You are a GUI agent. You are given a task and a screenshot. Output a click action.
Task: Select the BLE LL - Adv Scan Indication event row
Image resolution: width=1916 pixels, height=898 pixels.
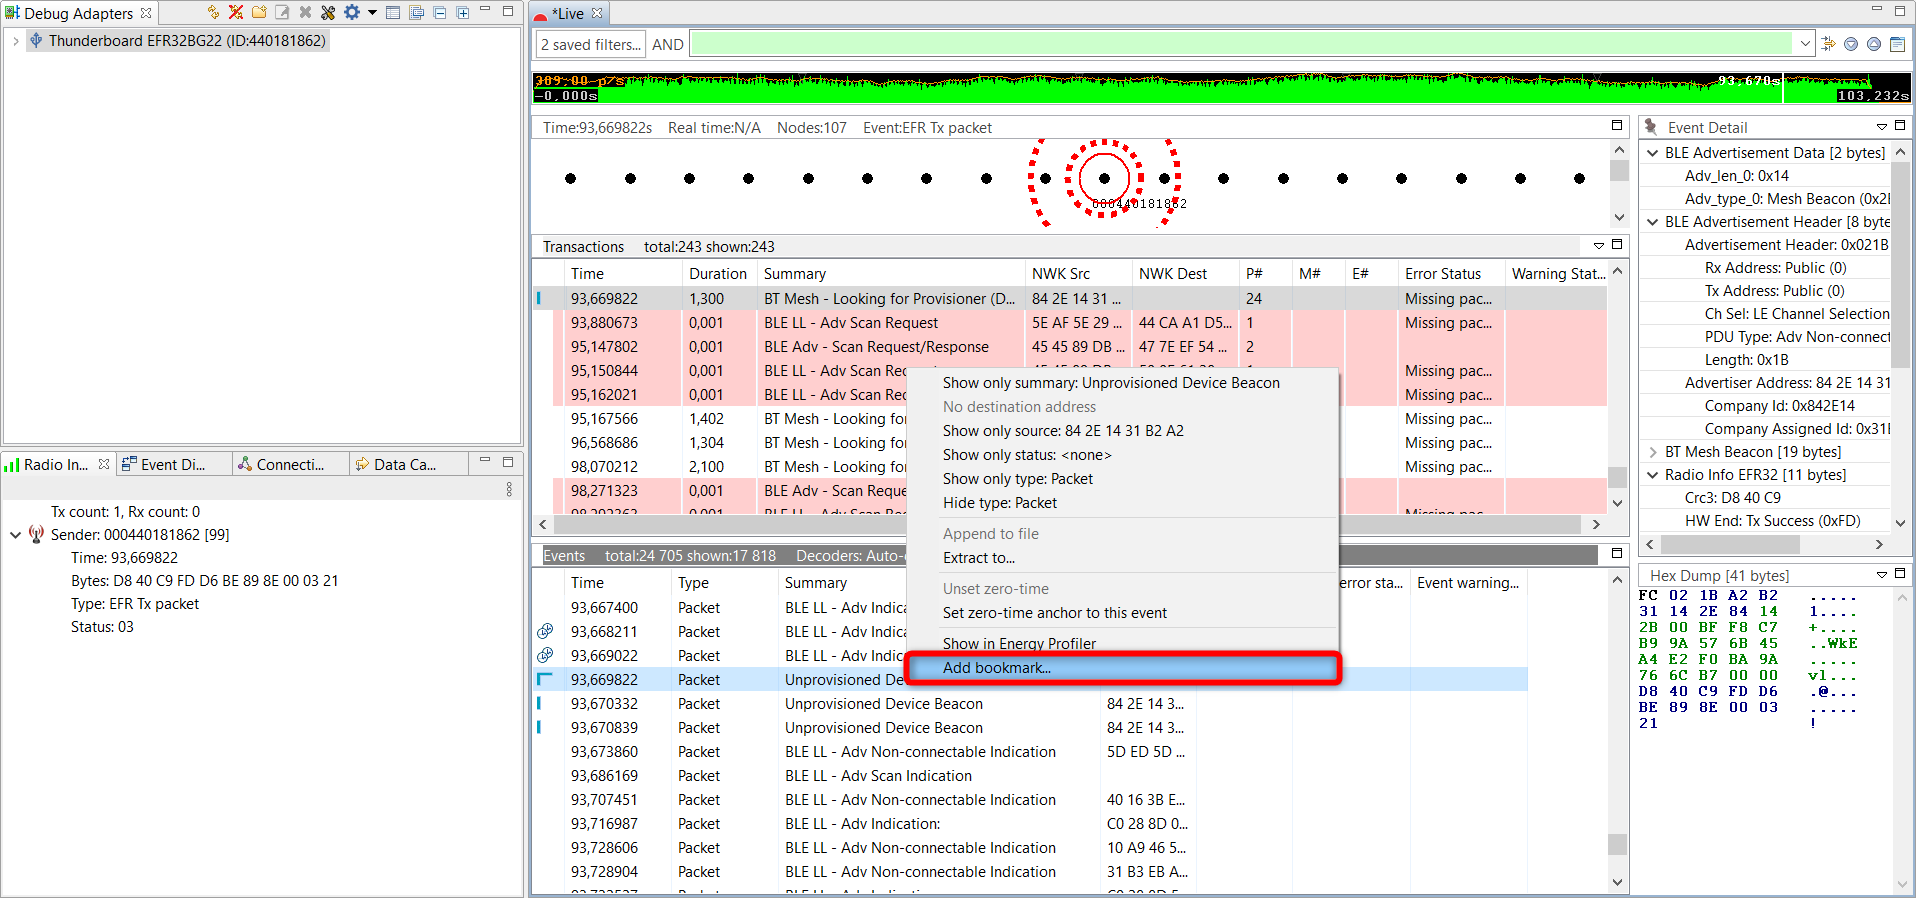[1030, 775]
